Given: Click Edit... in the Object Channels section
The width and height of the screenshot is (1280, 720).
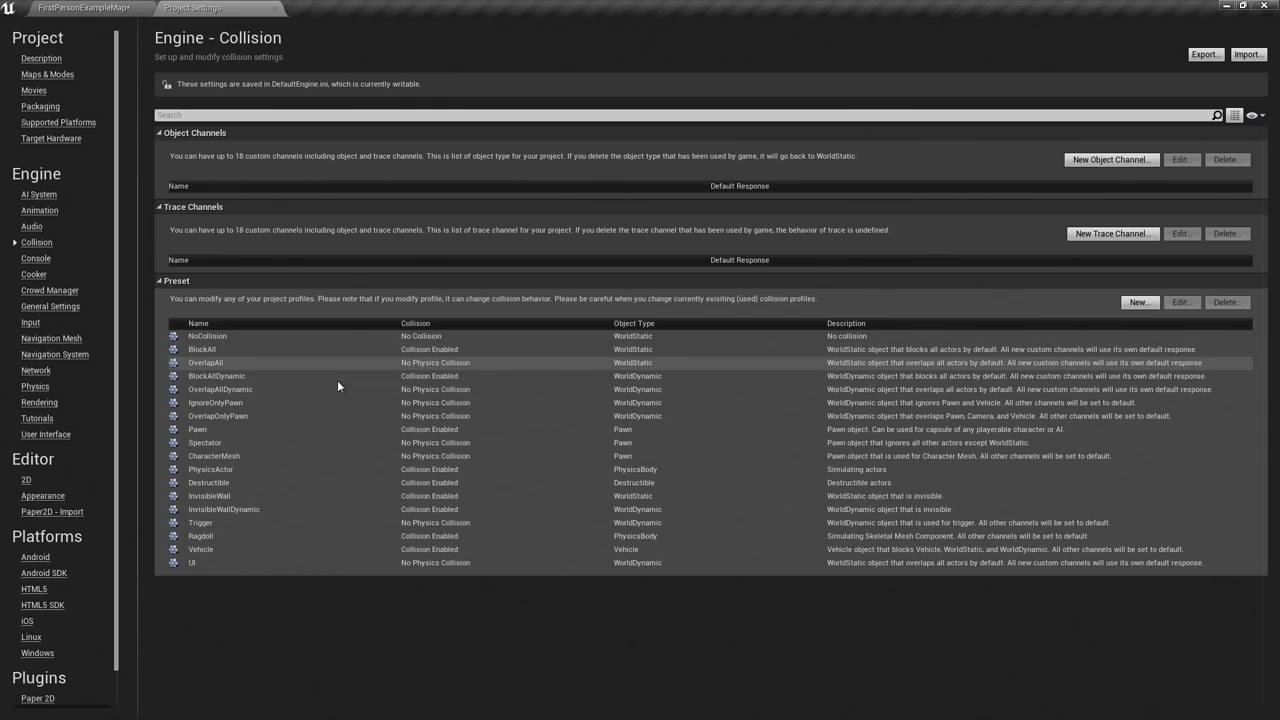Looking at the screenshot, I should click(x=1182, y=160).
